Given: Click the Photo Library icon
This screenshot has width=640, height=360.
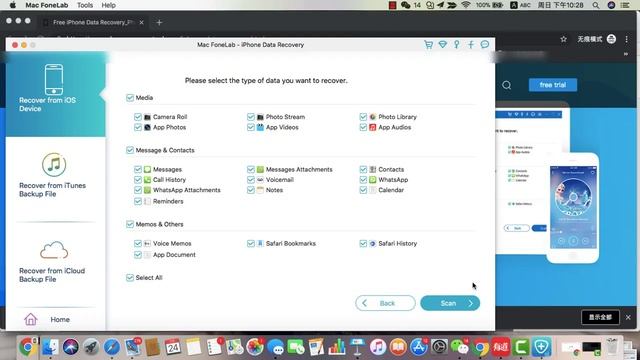Looking at the screenshot, I should coord(373,117).
